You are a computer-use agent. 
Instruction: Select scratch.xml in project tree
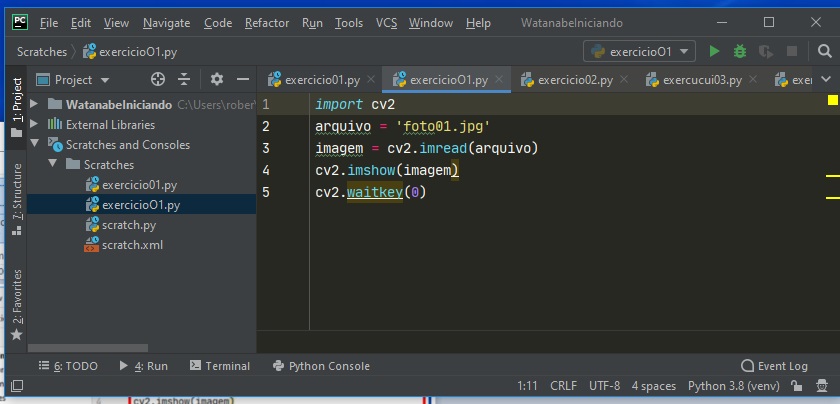(x=132, y=245)
